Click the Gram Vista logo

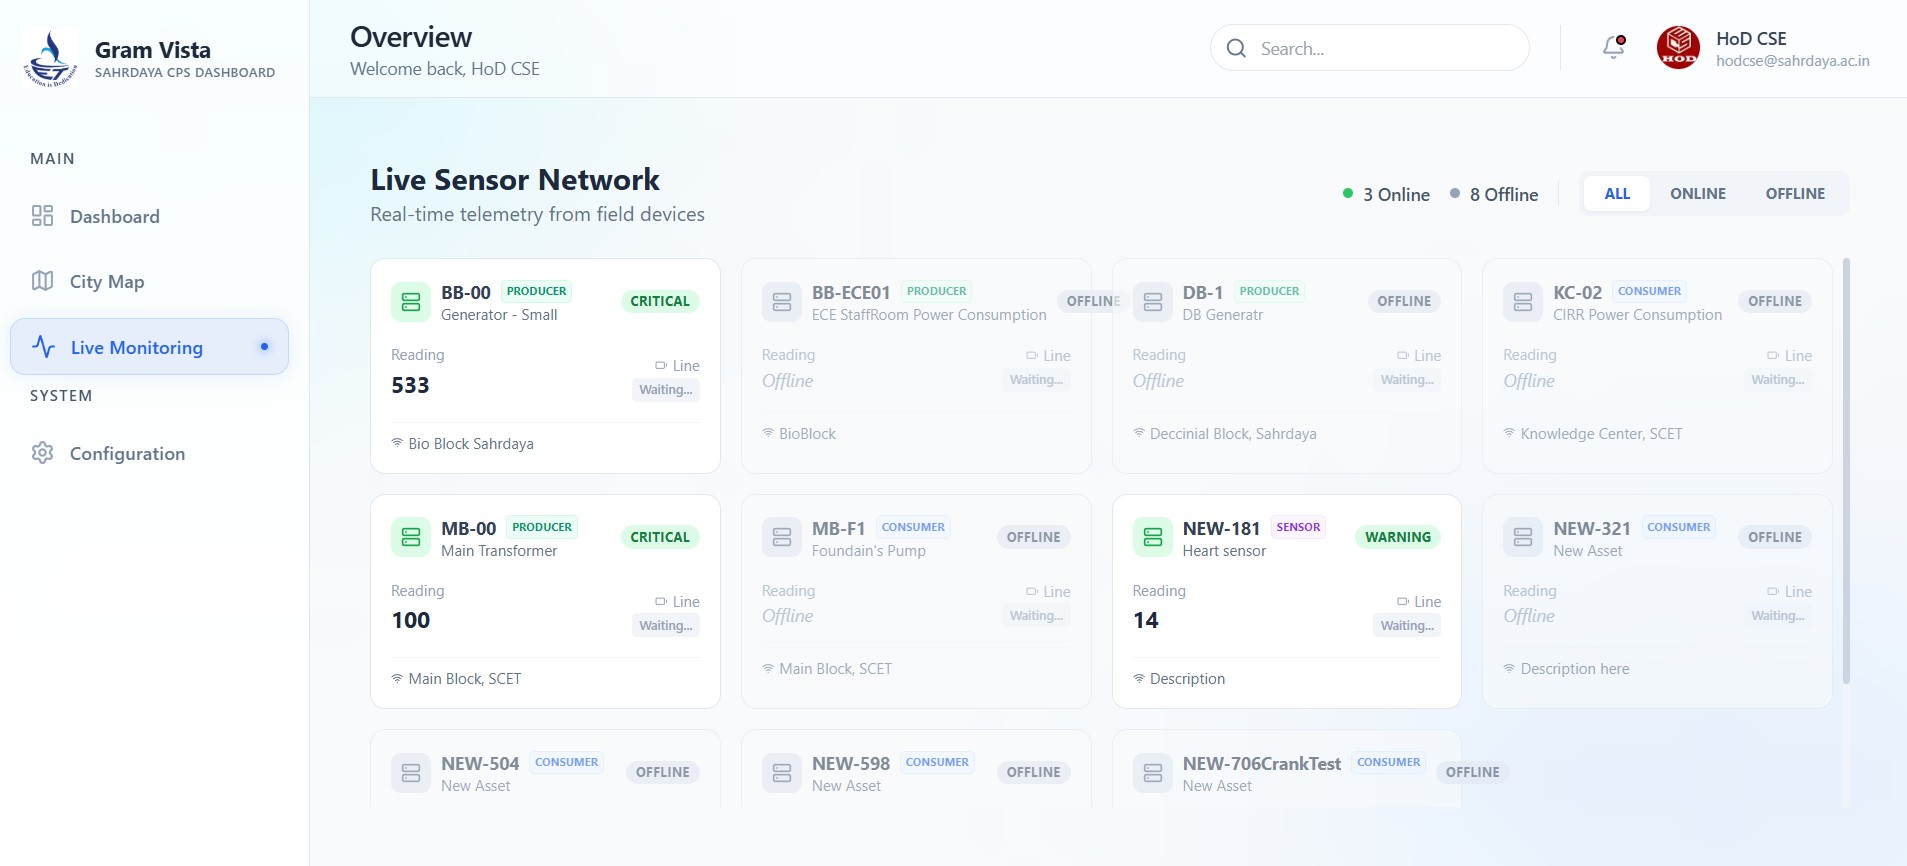coord(50,59)
